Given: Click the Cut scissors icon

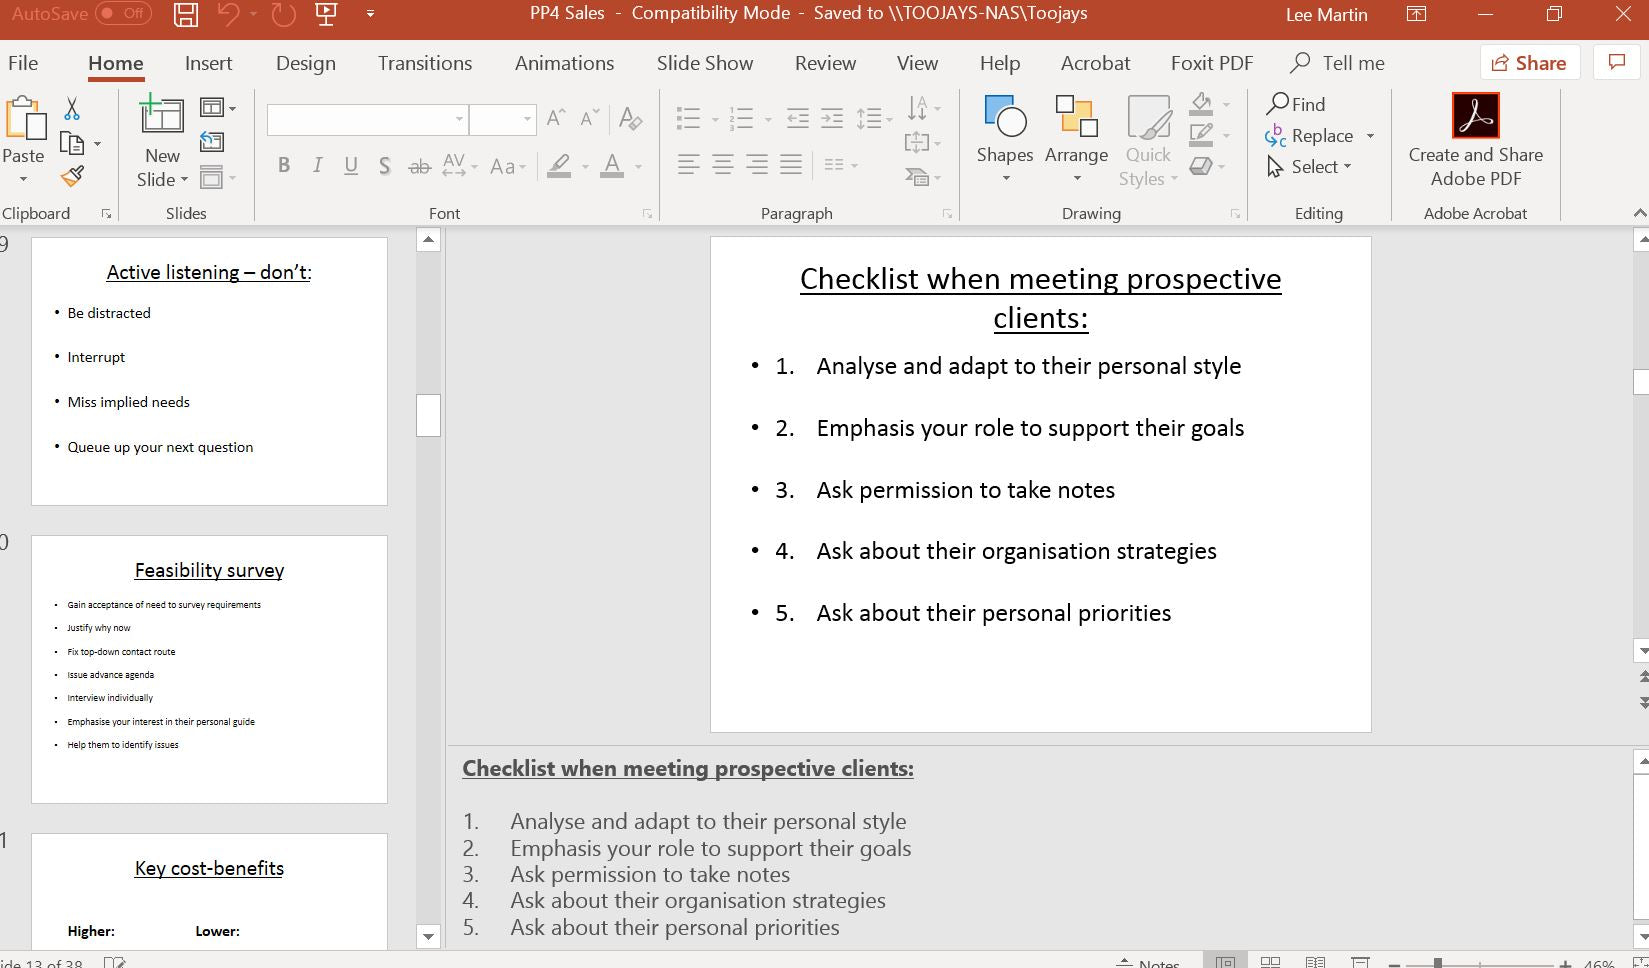Looking at the screenshot, I should point(71,108).
